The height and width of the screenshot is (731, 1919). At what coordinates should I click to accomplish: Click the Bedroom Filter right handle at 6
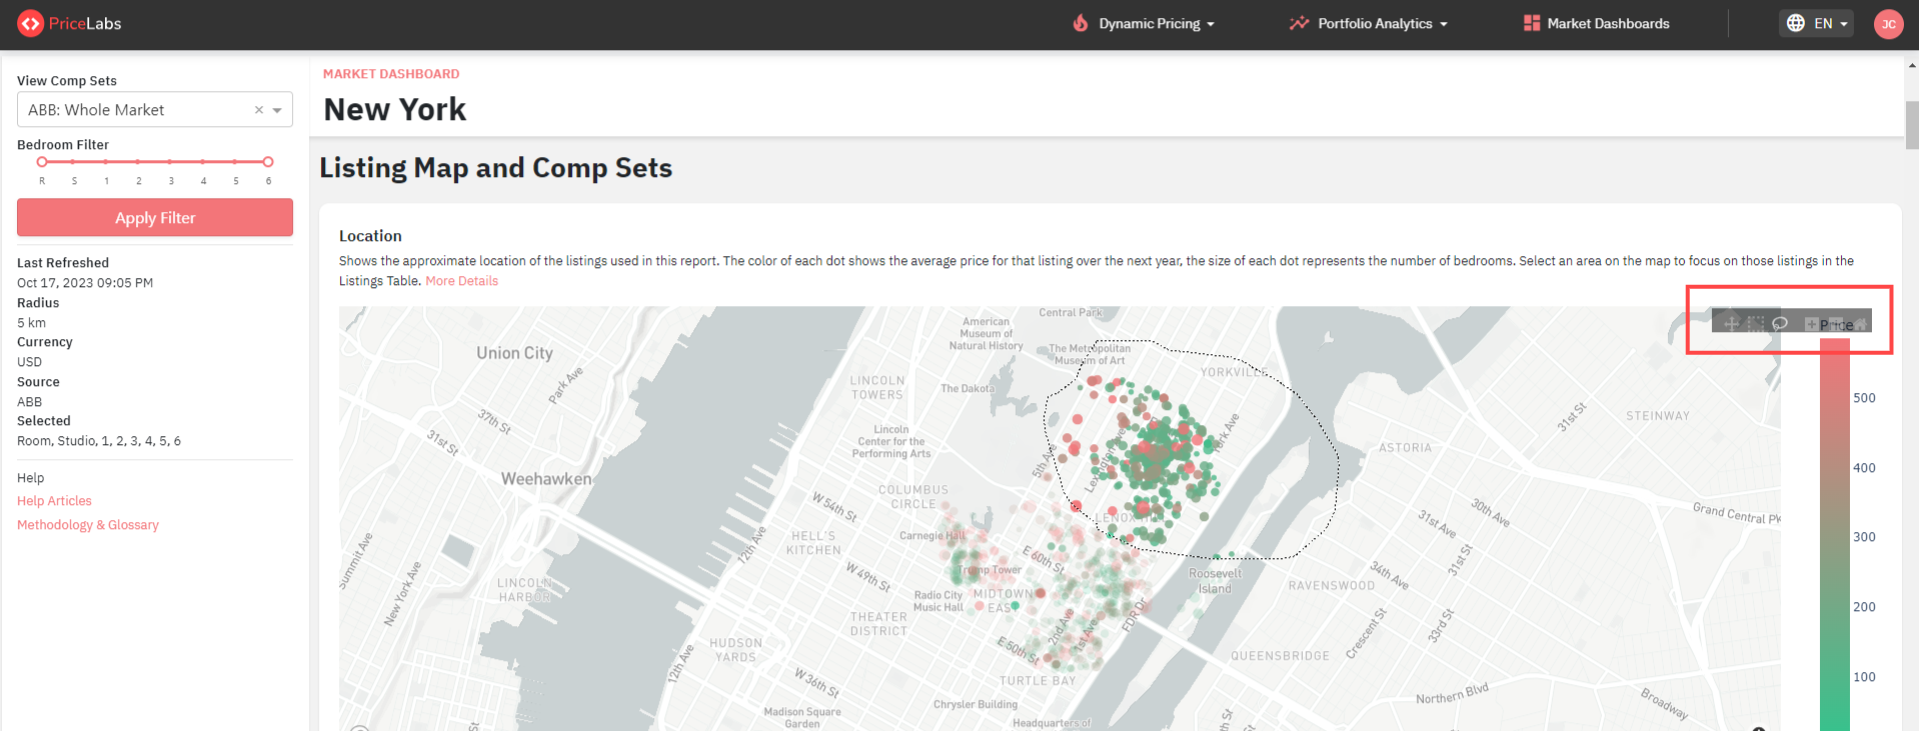[x=268, y=161]
